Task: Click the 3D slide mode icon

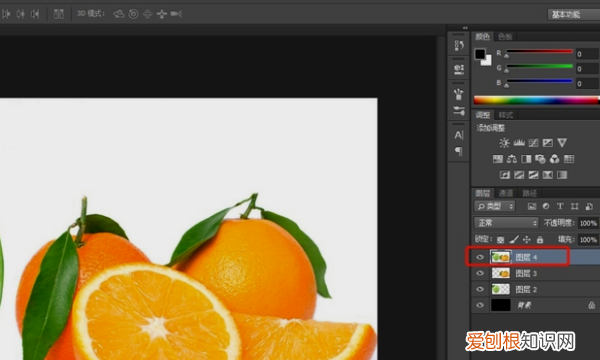Action: tap(161, 14)
